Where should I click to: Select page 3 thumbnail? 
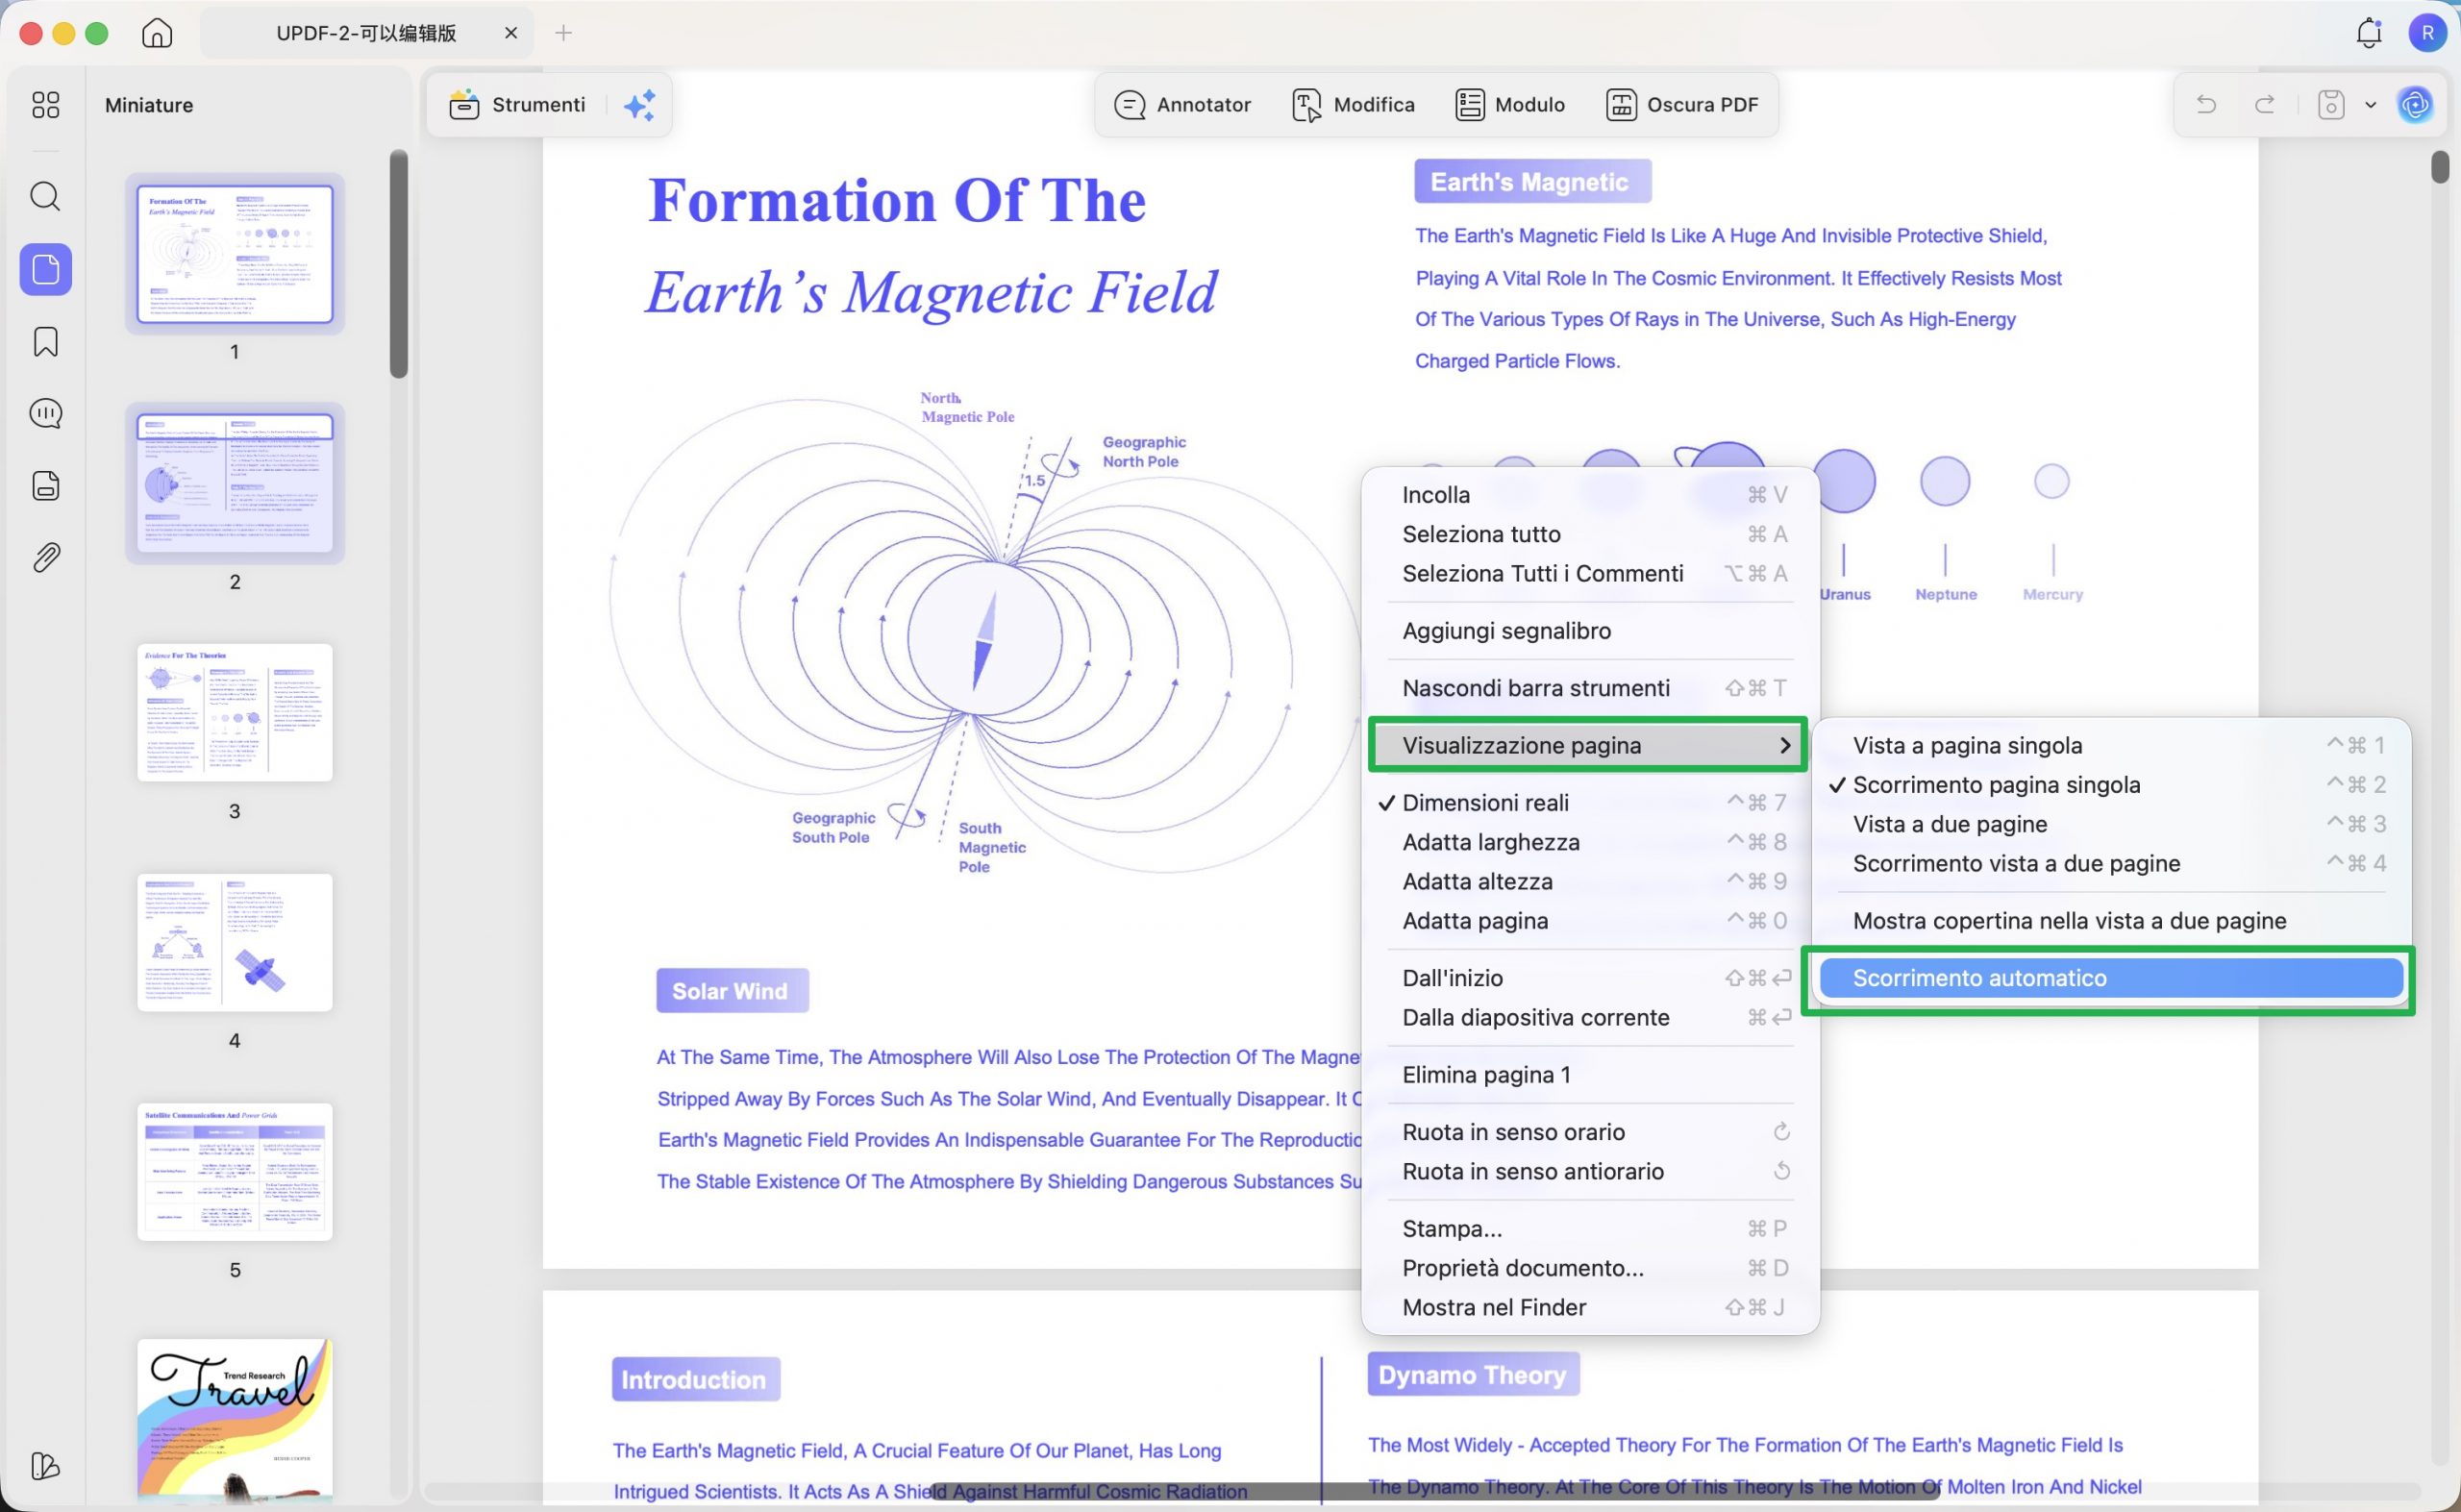point(235,712)
